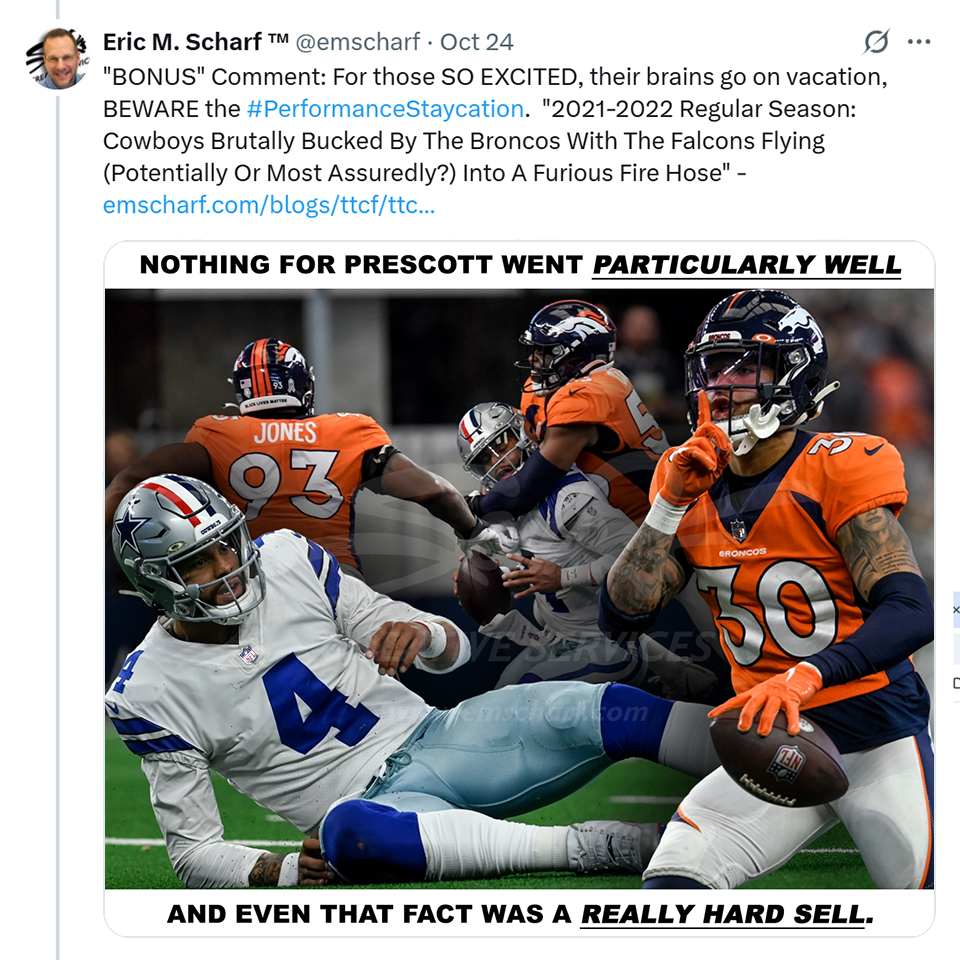
Task: Click the @emscharf handle
Action: pyautogui.click(x=358, y=42)
